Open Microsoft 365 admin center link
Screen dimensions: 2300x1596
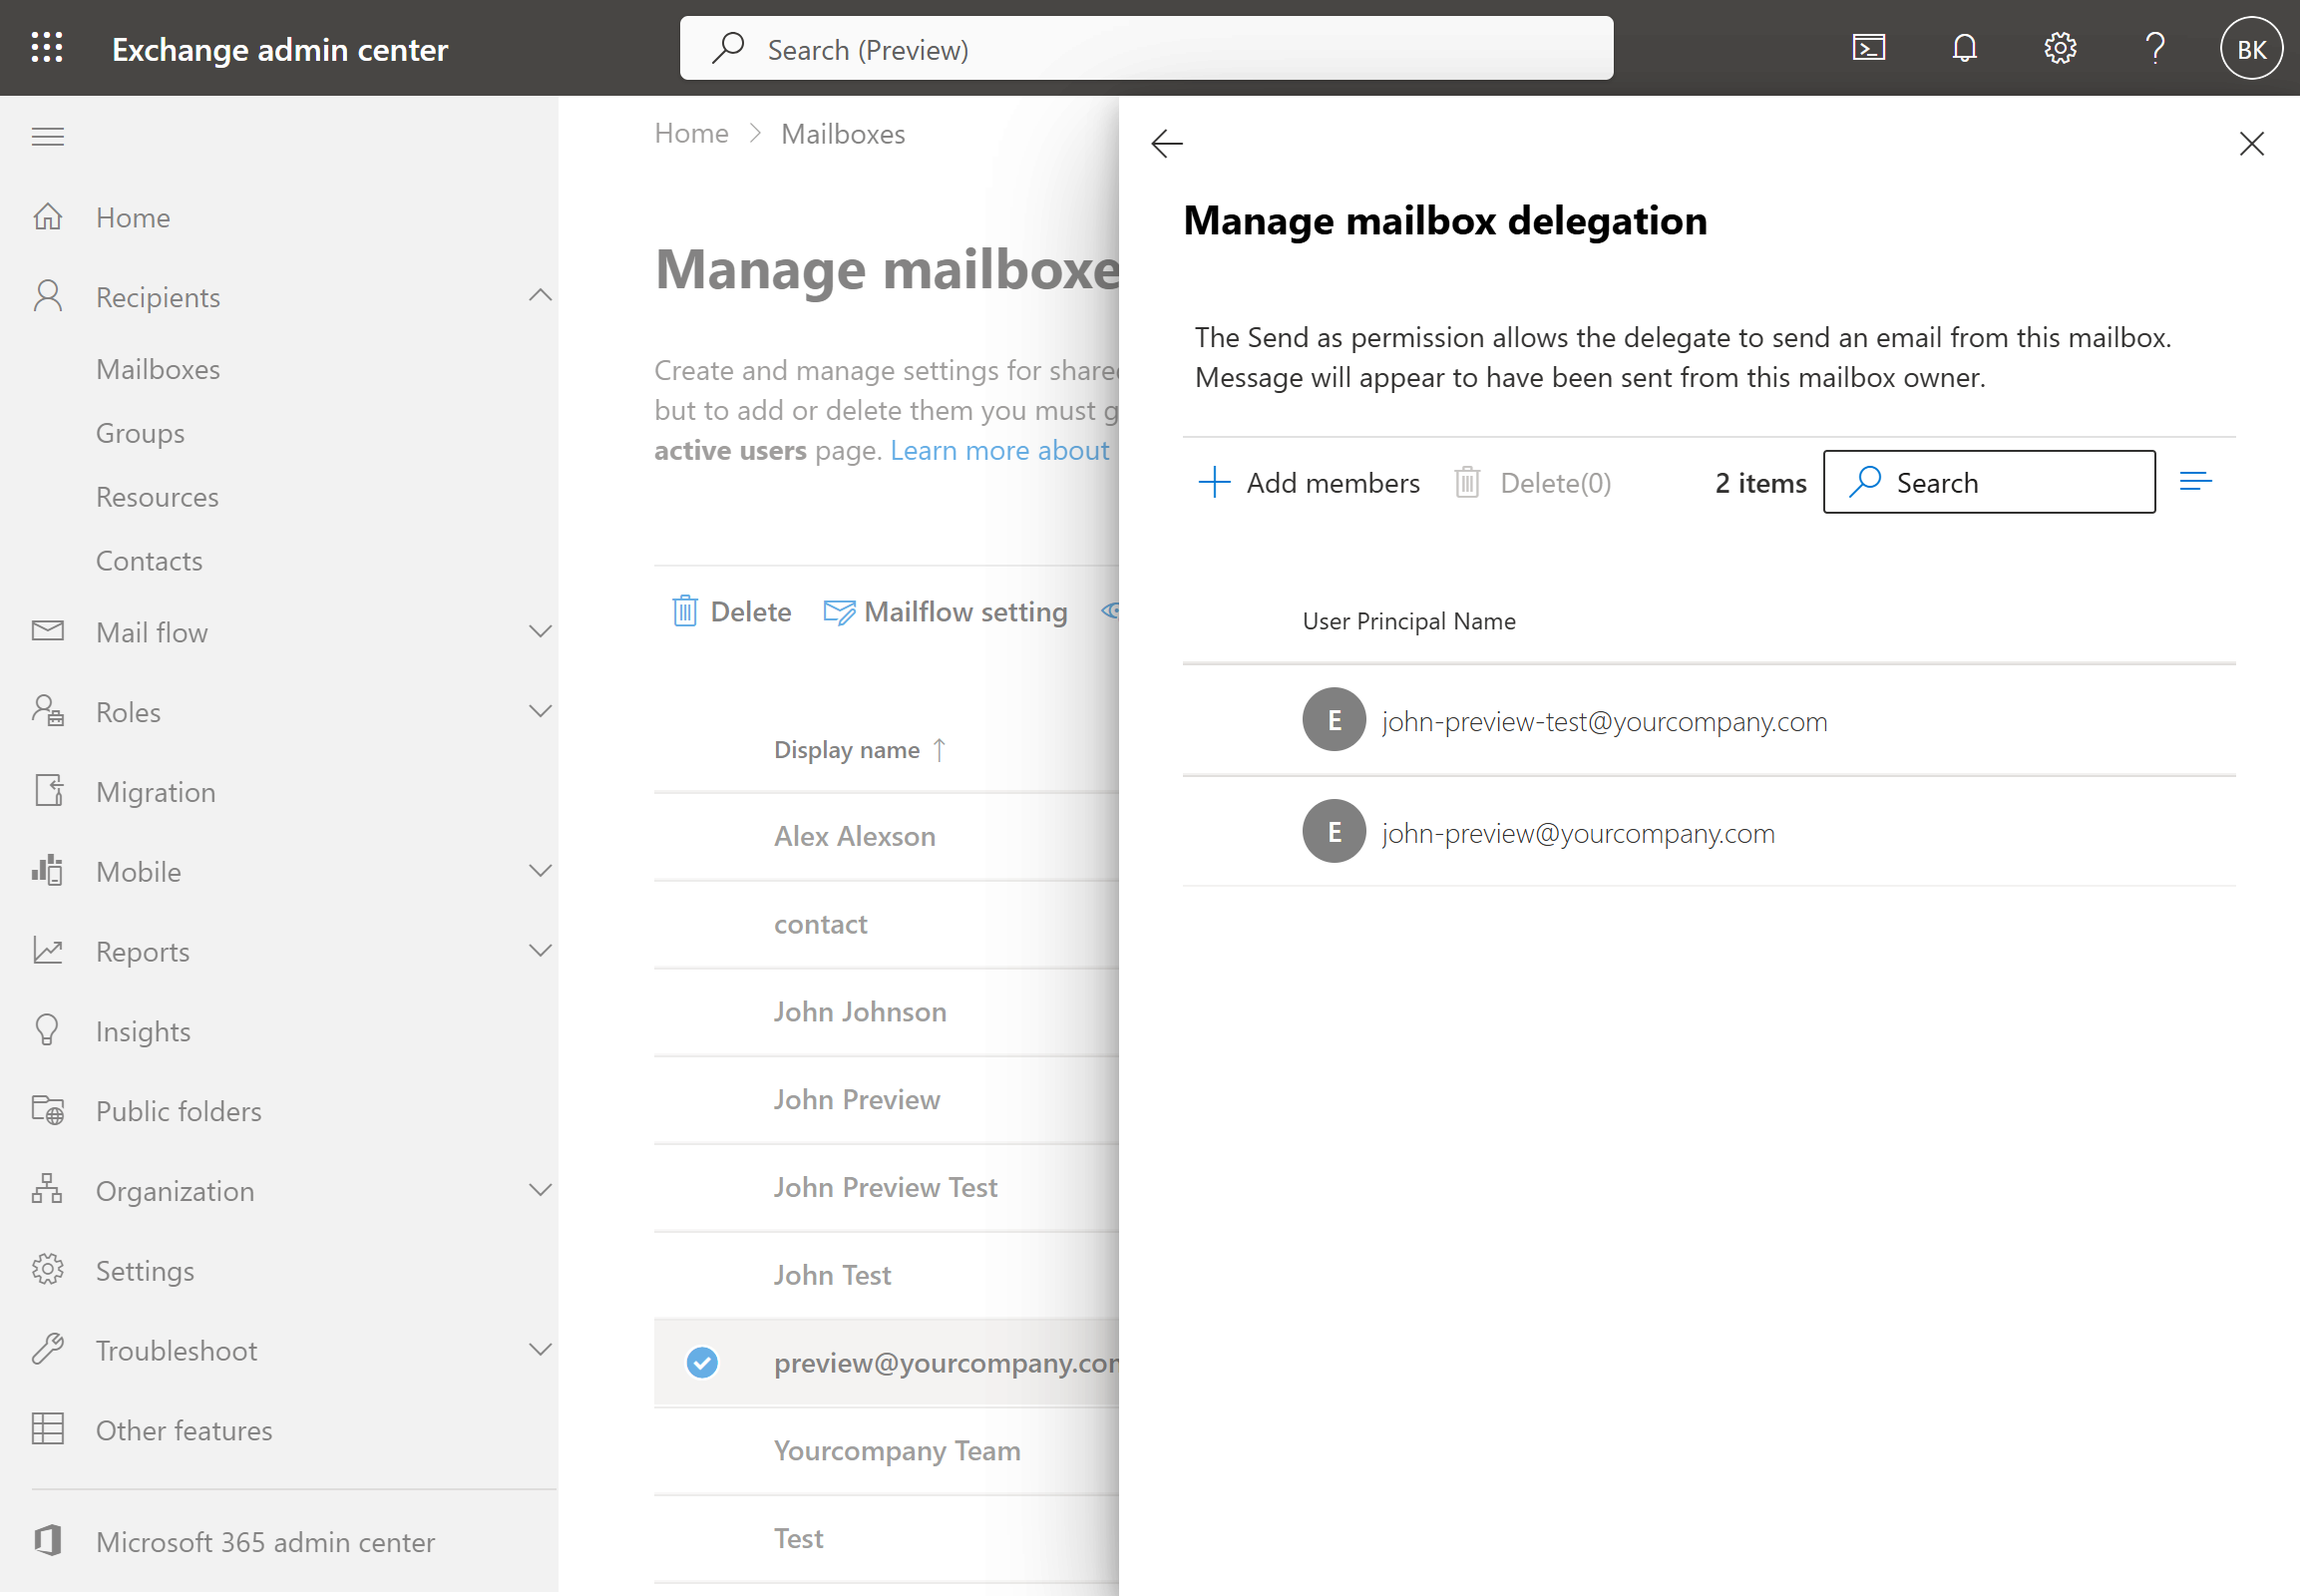(266, 1541)
